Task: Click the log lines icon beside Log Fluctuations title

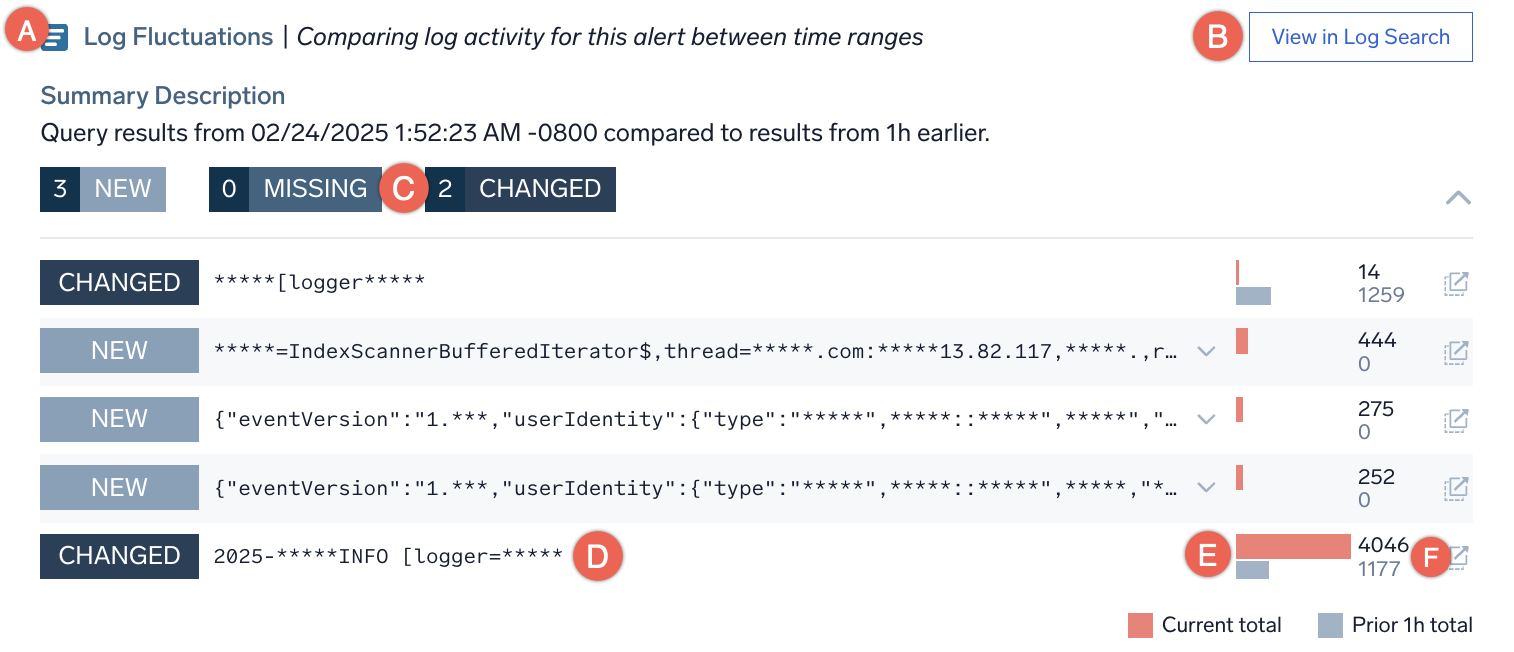Action: [x=57, y=36]
